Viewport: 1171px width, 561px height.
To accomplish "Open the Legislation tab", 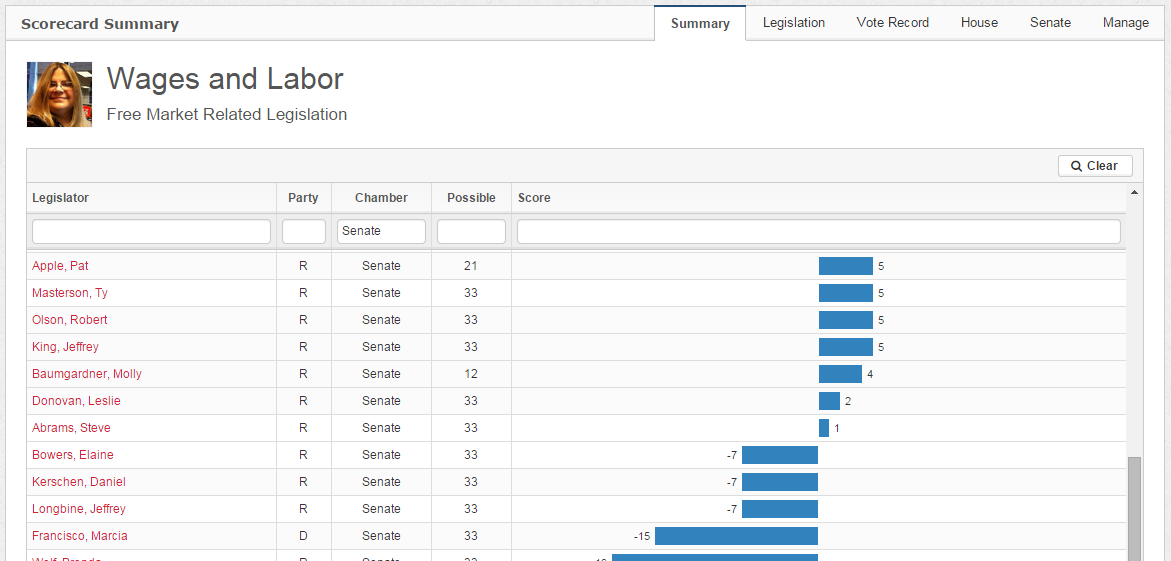I will pyautogui.click(x=793, y=22).
